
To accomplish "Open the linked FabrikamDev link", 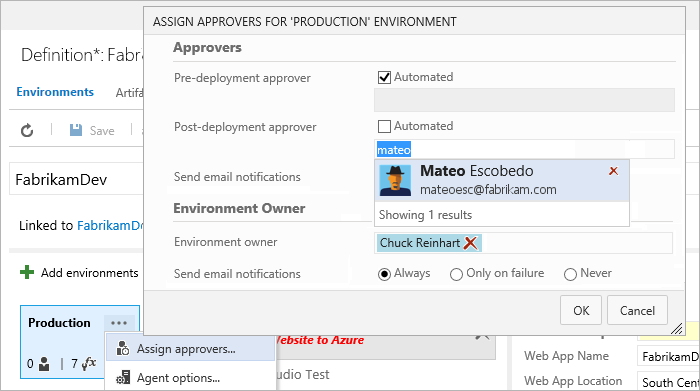I will (x=110, y=225).
